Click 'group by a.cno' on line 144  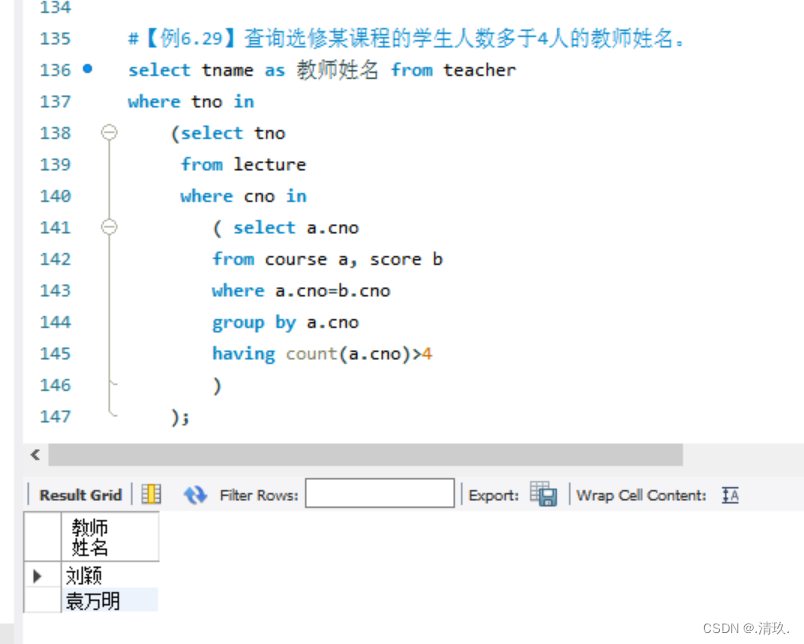(x=286, y=323)
